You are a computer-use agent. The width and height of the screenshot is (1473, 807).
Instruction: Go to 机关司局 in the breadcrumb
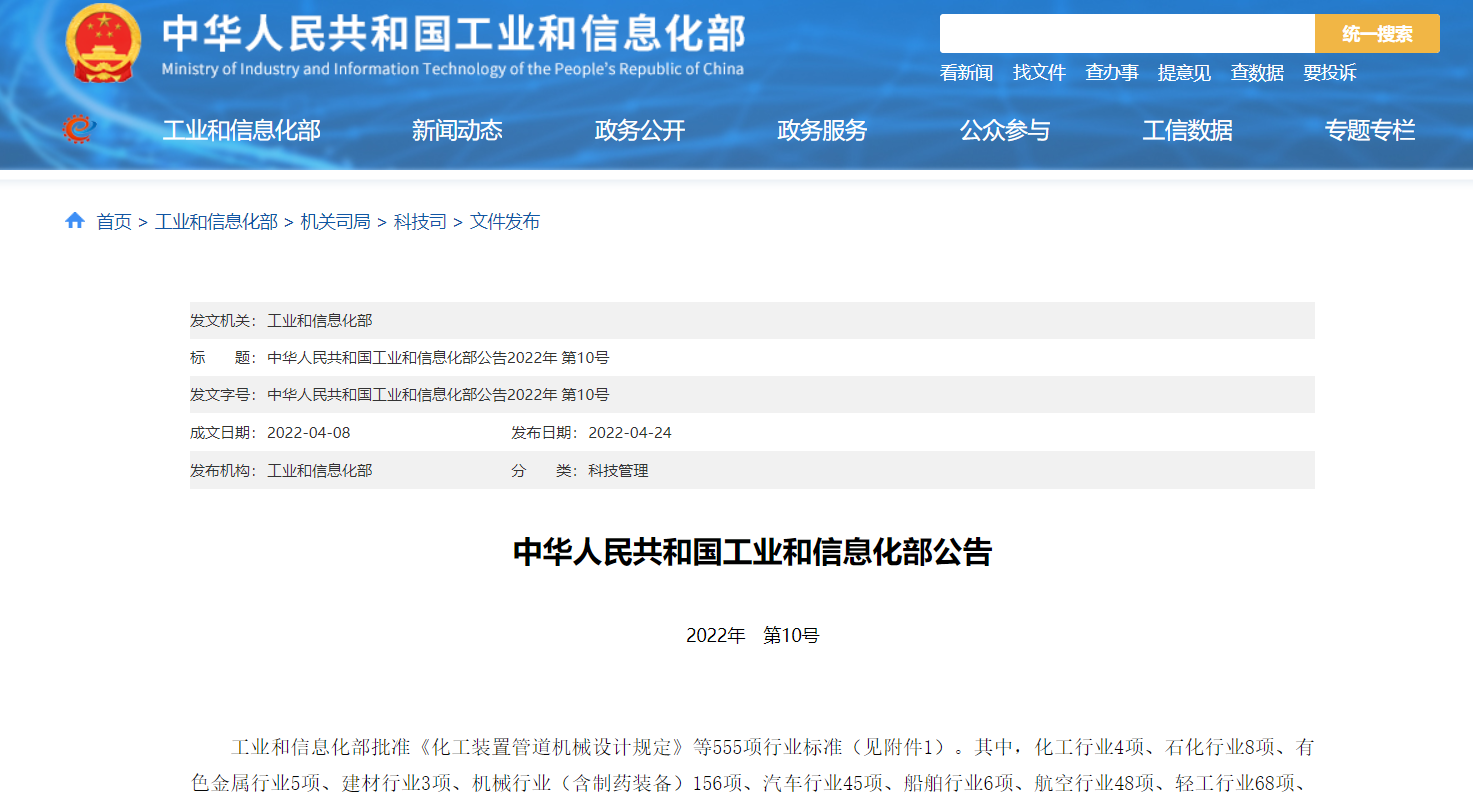click(335, 222)
